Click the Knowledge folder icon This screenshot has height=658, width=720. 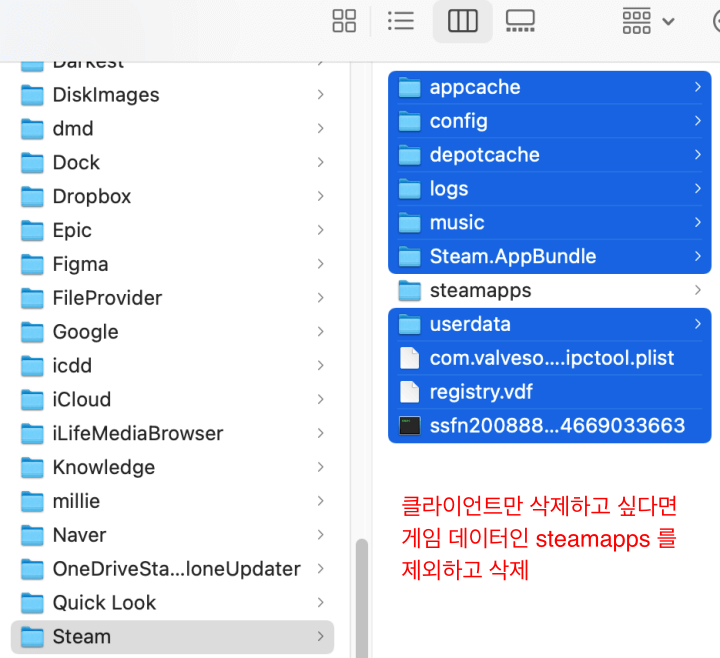pyautogui.click(x=32, y=467)
